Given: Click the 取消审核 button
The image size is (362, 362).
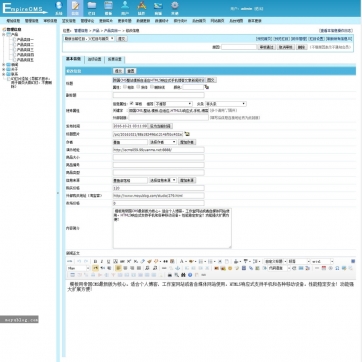Looking at the screenshot, I should (x=286, y=47).
